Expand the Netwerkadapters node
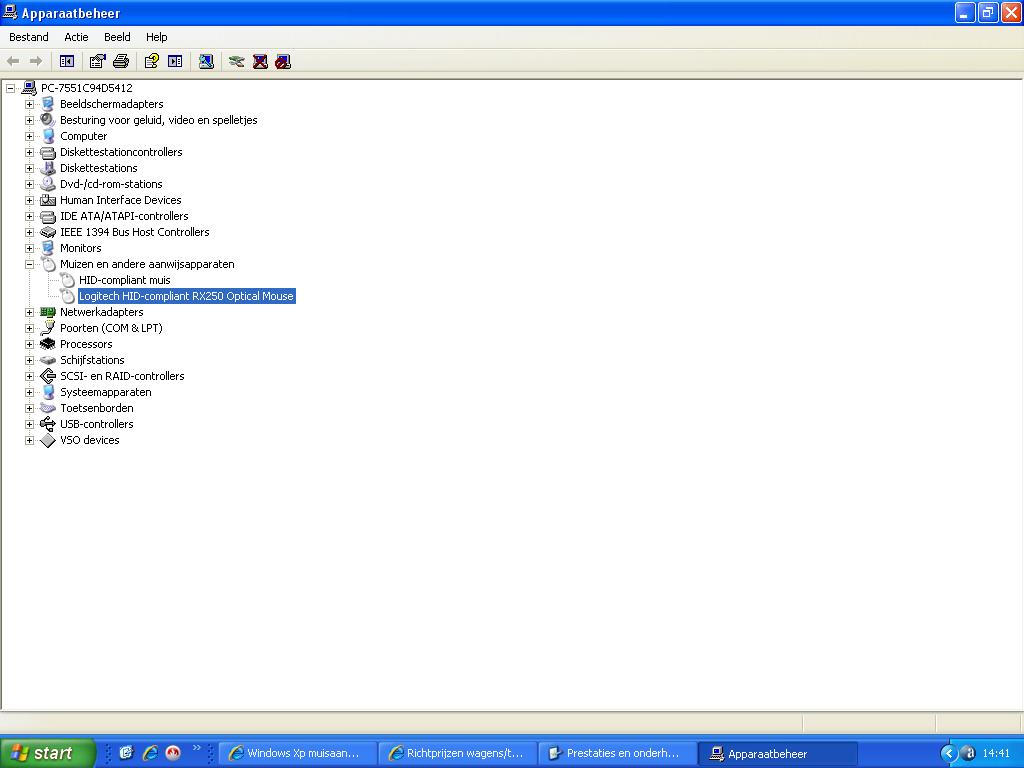This screenshot has height=768, width=1024. point(29,312)
